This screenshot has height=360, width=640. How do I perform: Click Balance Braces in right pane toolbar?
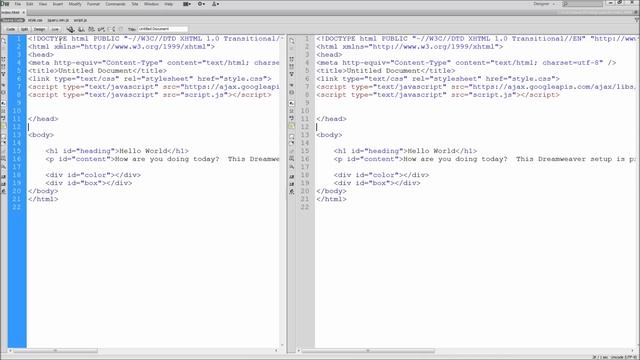[291, 93]
